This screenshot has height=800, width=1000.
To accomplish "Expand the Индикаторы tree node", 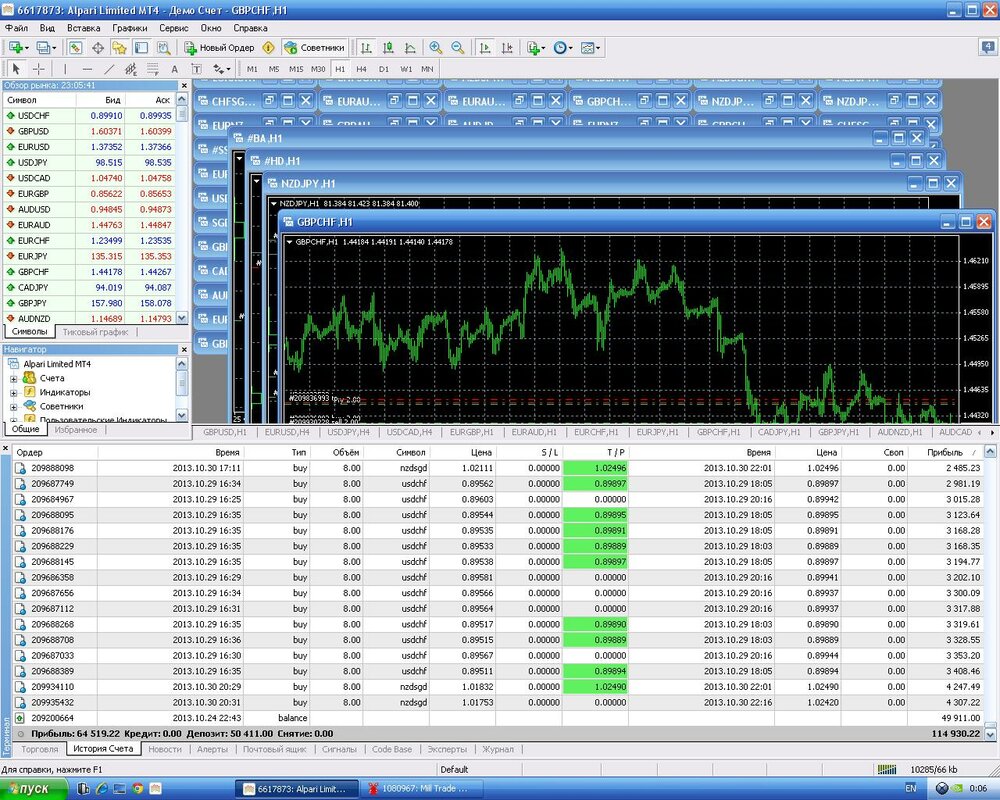I will [14, 392].
